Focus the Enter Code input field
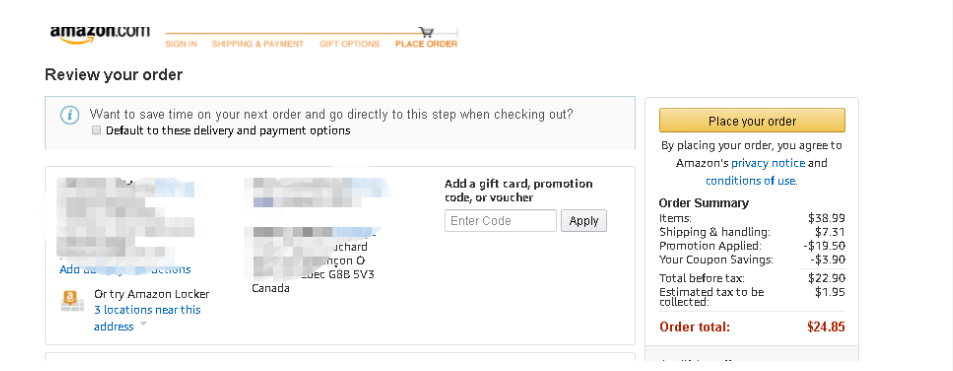The image size is (953, 371). point(501,221)
